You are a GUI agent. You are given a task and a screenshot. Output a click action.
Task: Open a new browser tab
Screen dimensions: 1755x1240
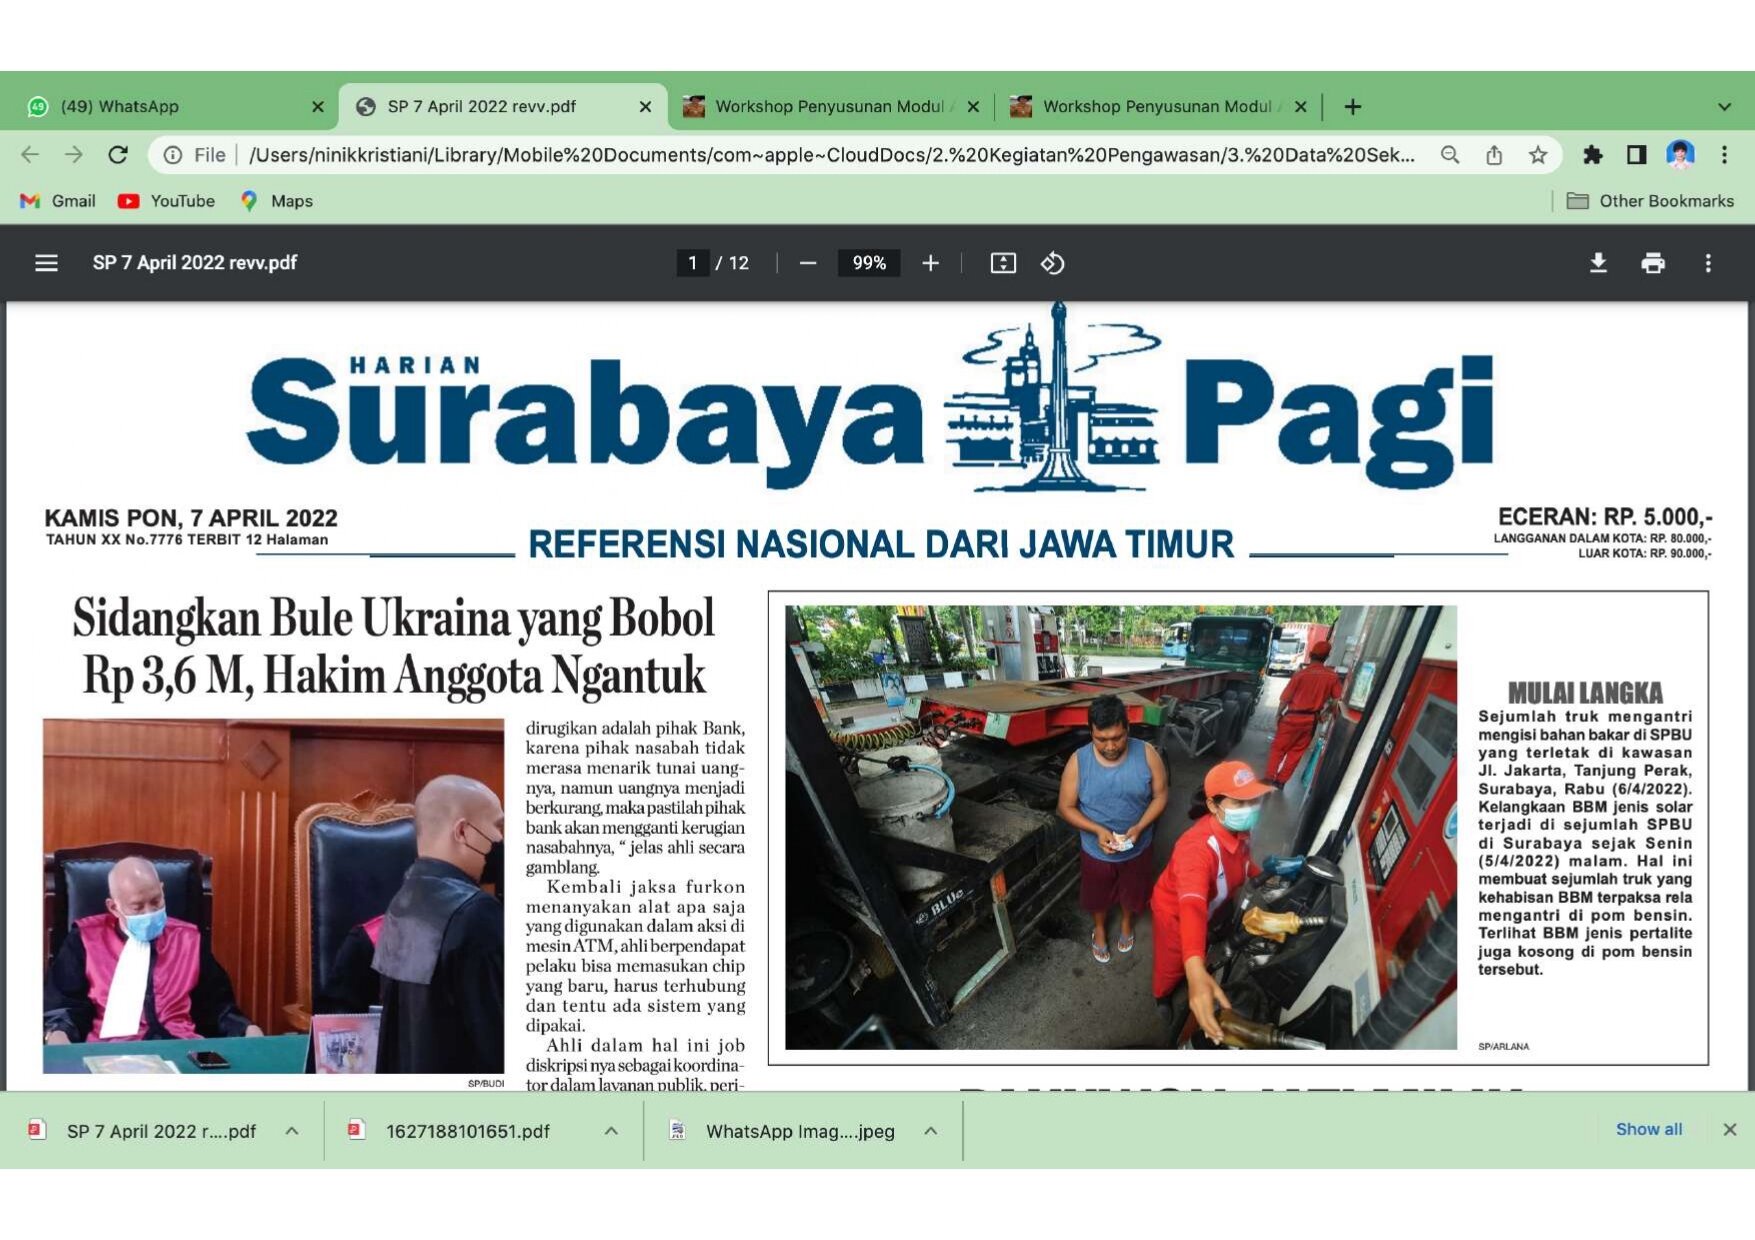(x=1352, y=107)
